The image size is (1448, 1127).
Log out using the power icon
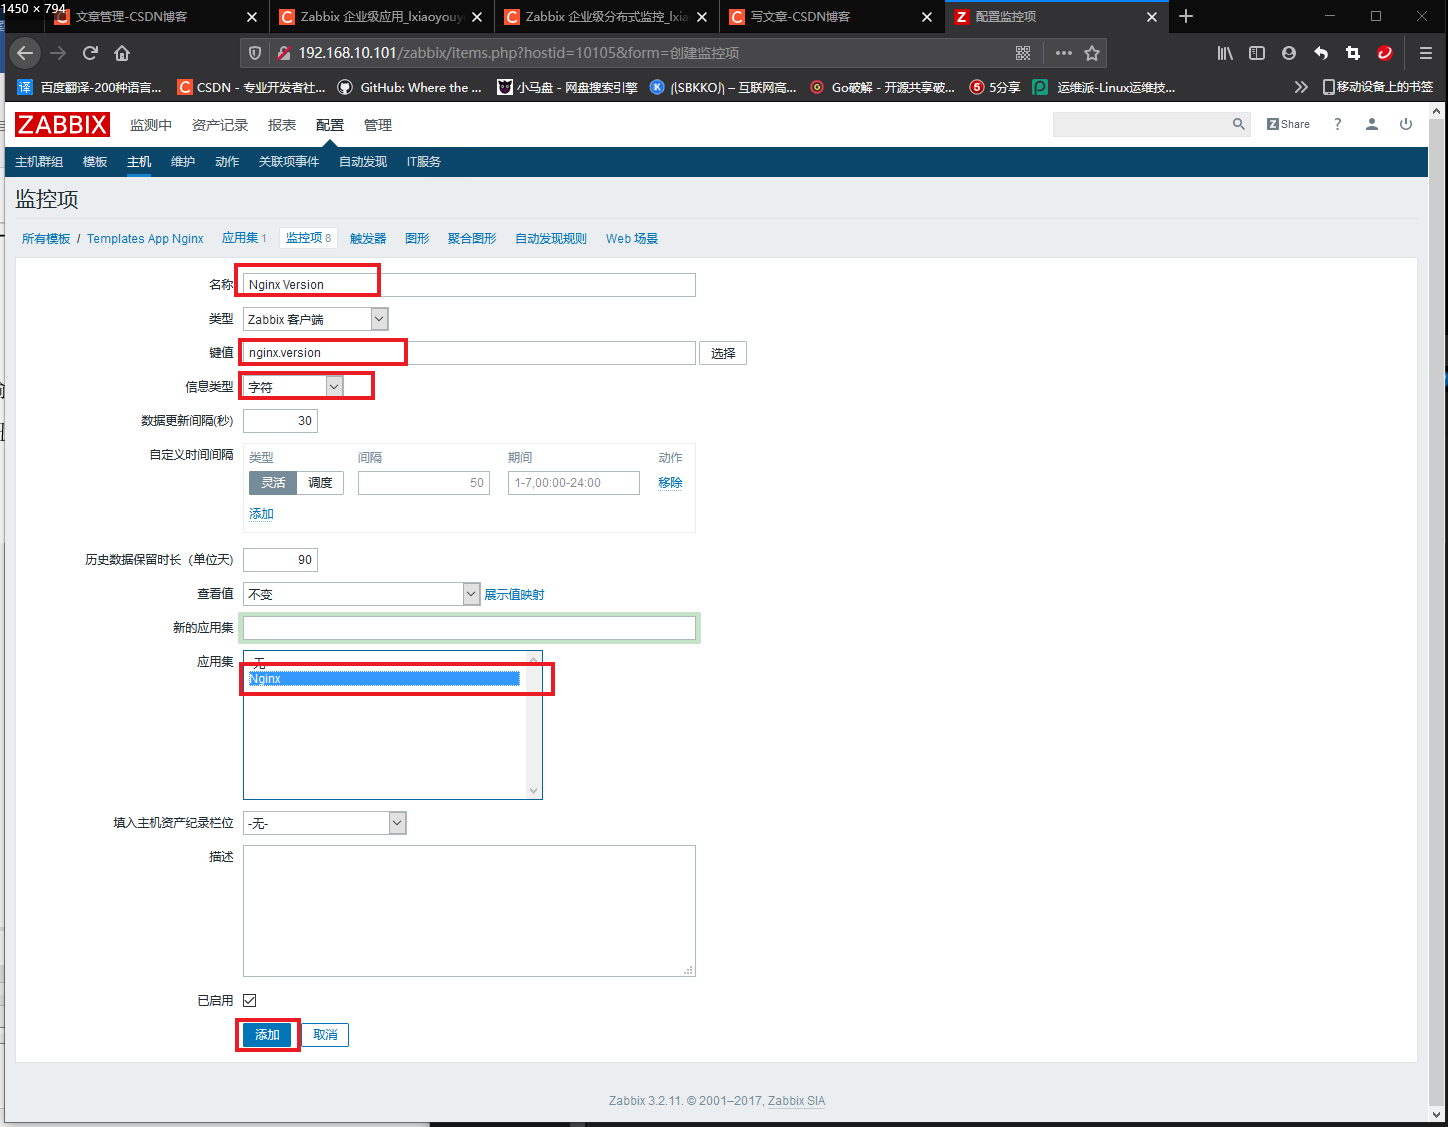click(x=1406, y=124)
